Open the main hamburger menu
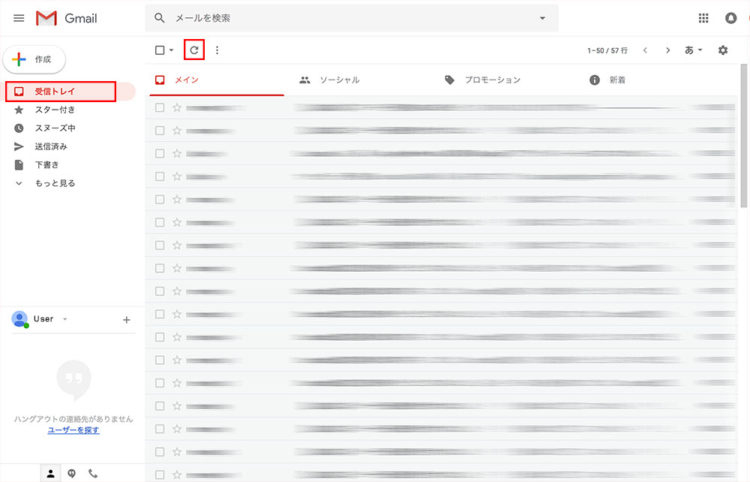 point(18,18)
